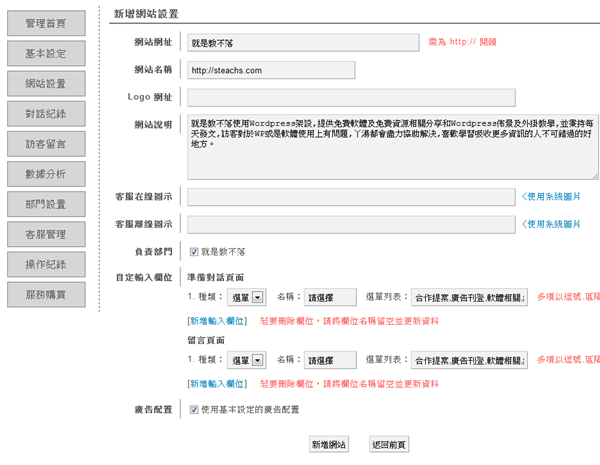Click 名稱 field under 準備對話頁面
This screenshot has height=465, width=600.
coord(330,297)
